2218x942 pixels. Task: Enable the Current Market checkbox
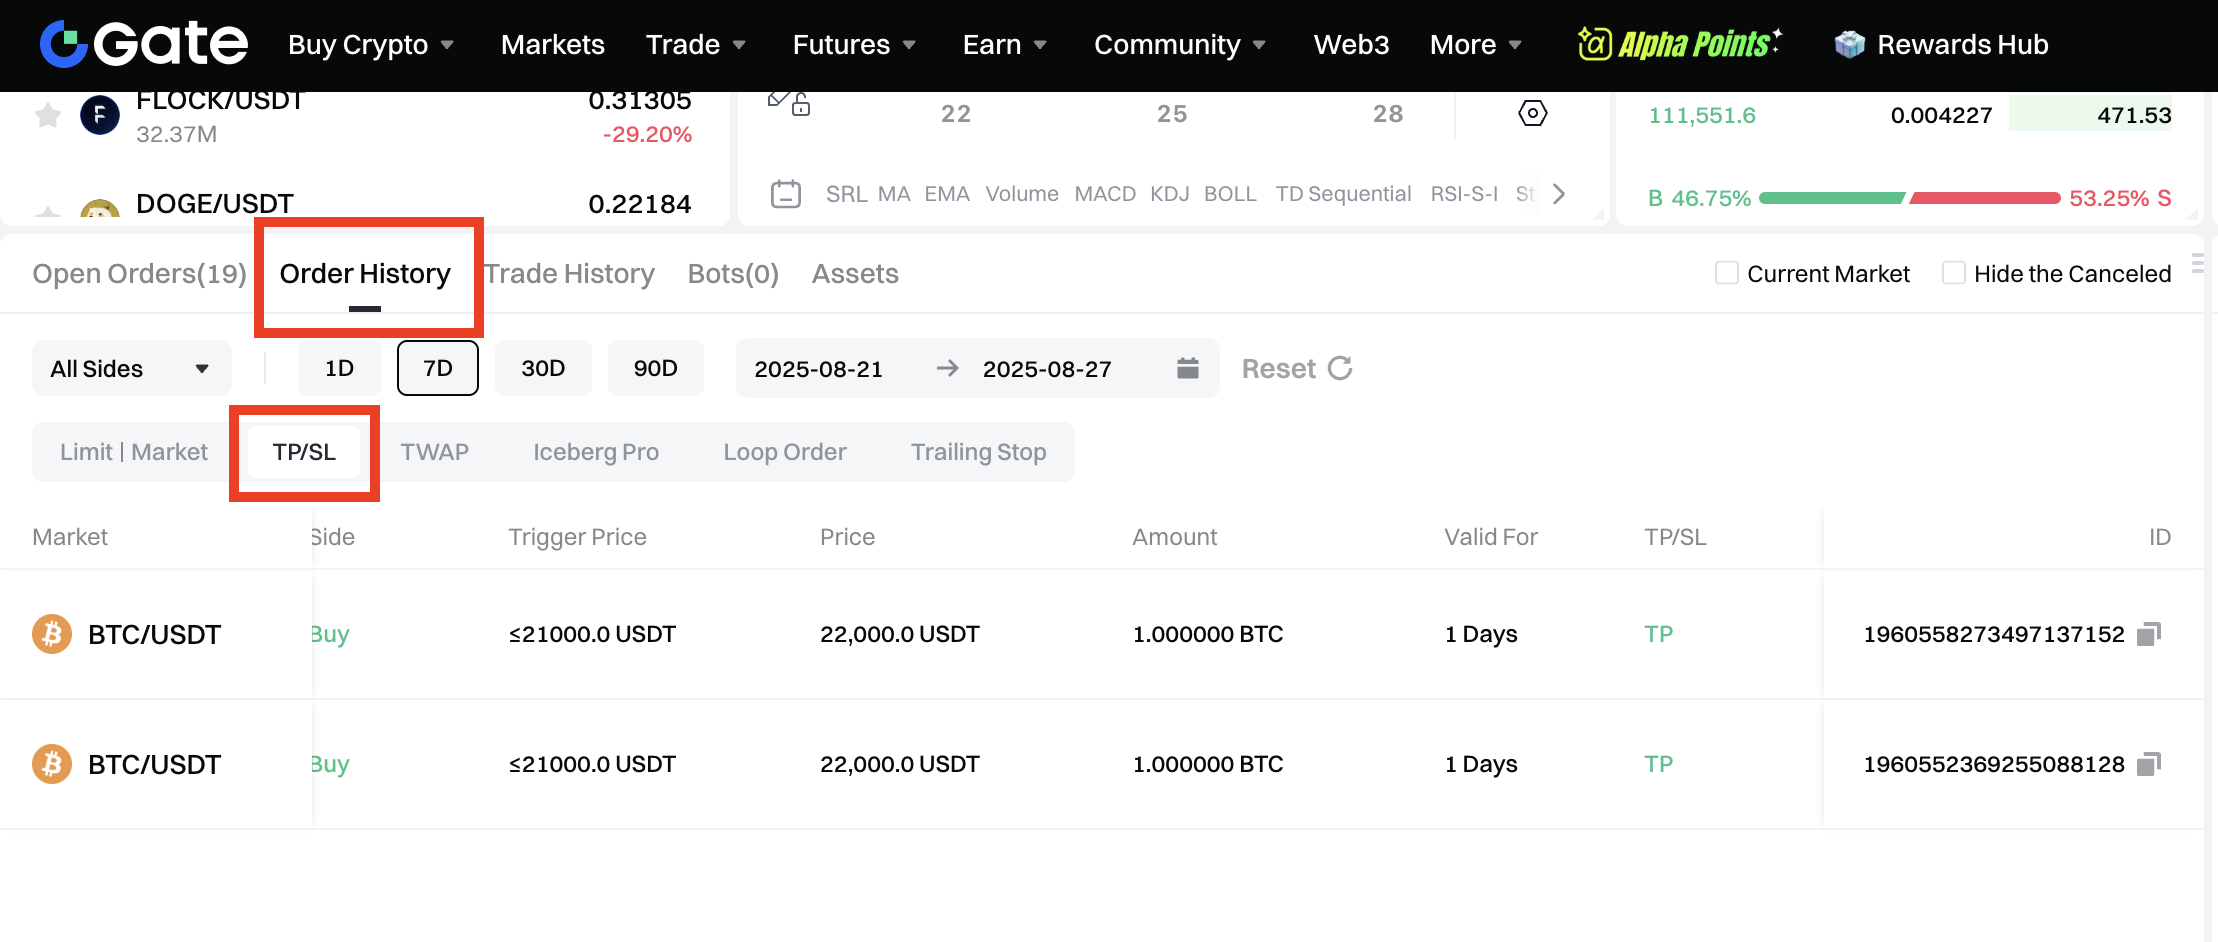1726,273
